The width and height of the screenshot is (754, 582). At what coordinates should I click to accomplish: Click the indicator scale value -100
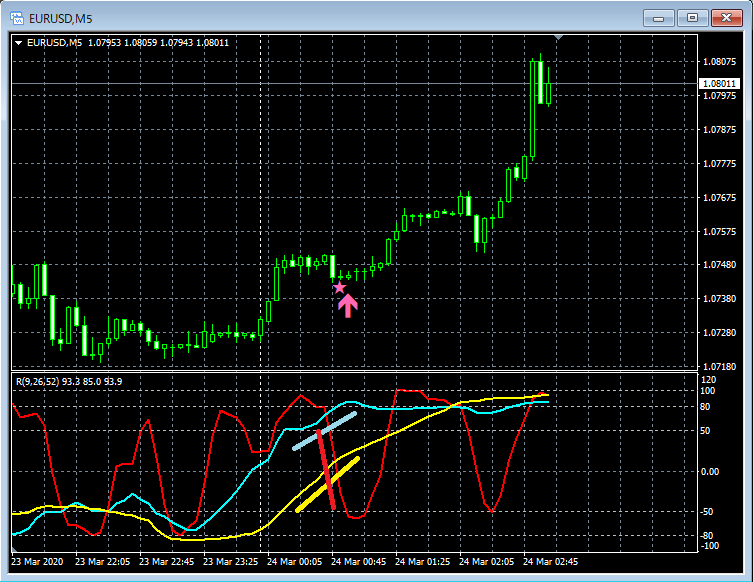coord(710,546)
